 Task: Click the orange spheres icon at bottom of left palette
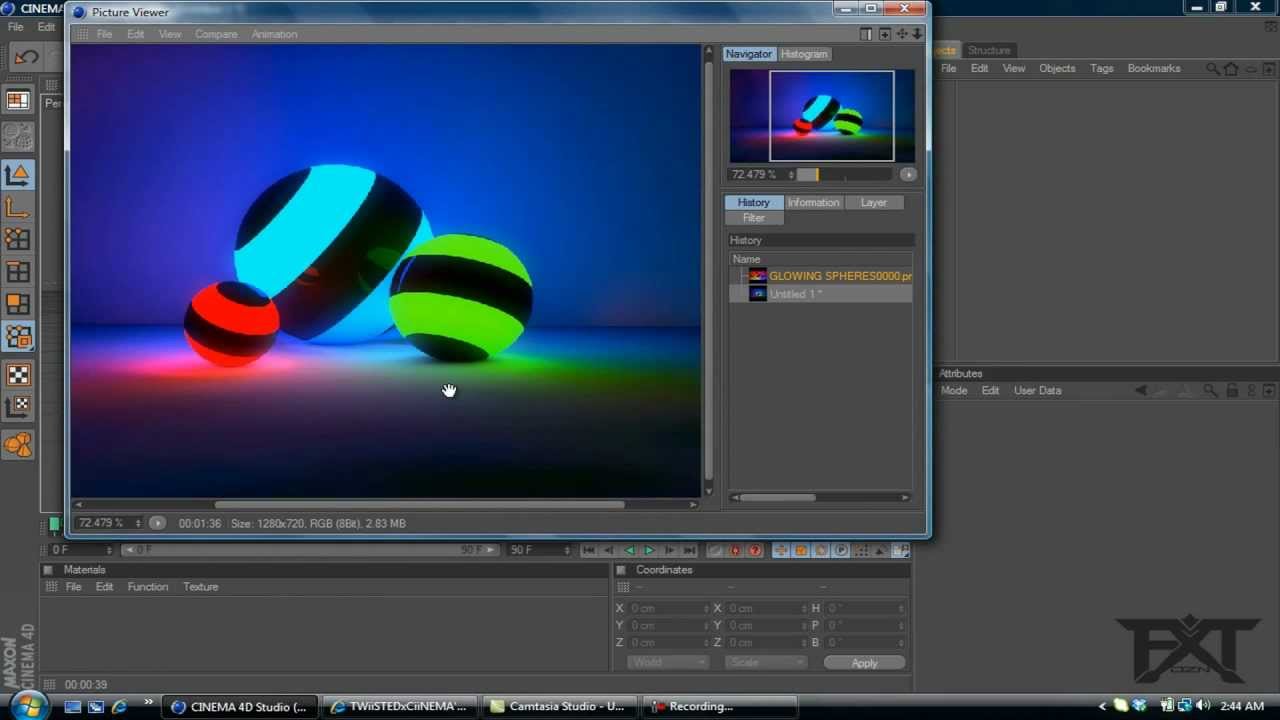18,444
